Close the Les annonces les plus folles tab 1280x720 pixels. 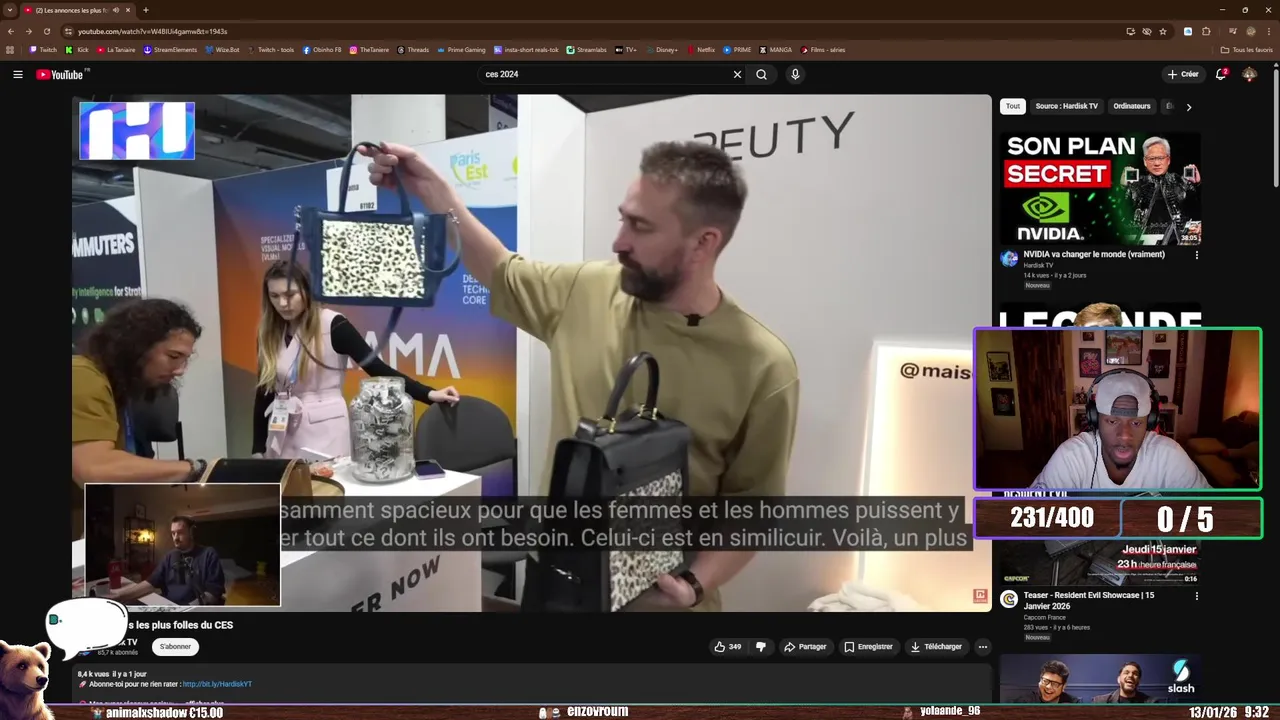(128, 10)
